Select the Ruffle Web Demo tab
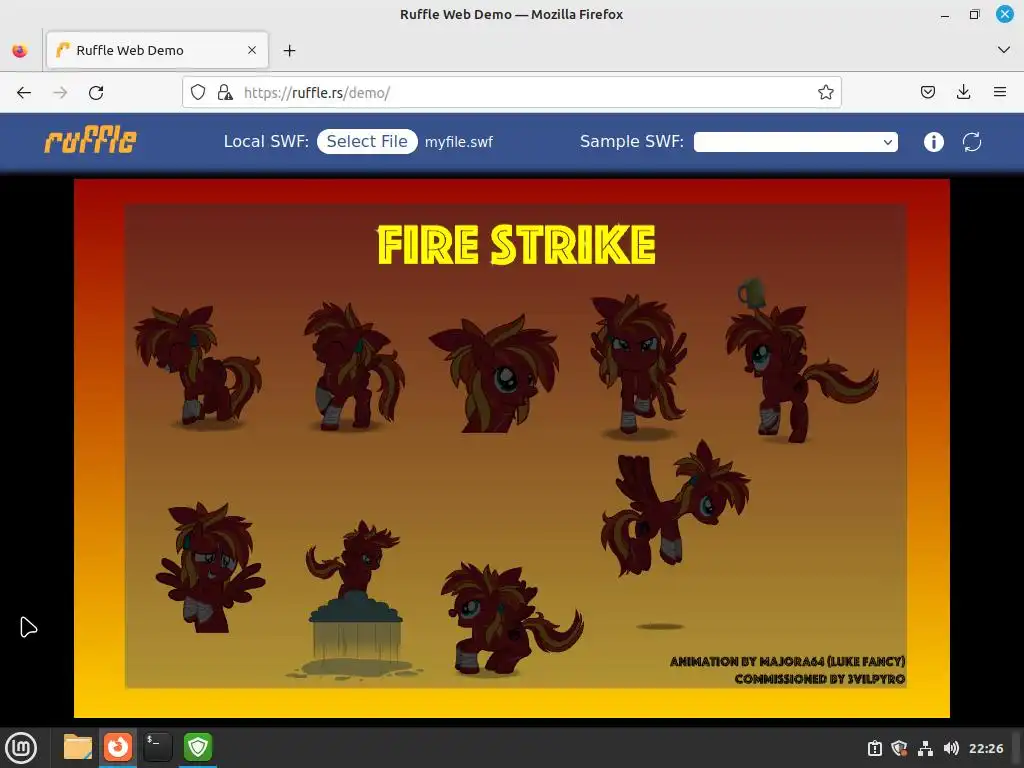 click(157, 50)
